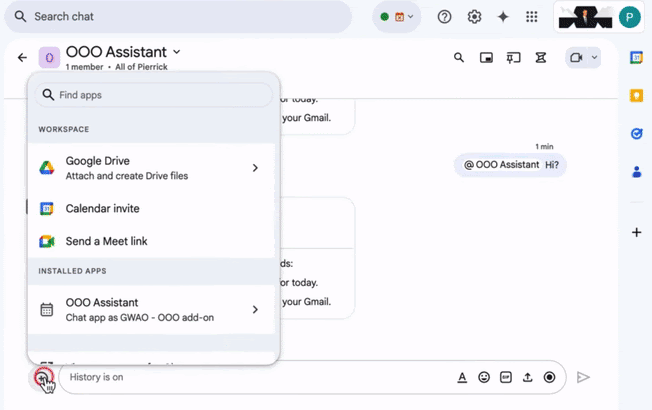The image size is (652, 410).
Task: Click the @OOO Assistant Hi? message
Action: tap(510, 165)
